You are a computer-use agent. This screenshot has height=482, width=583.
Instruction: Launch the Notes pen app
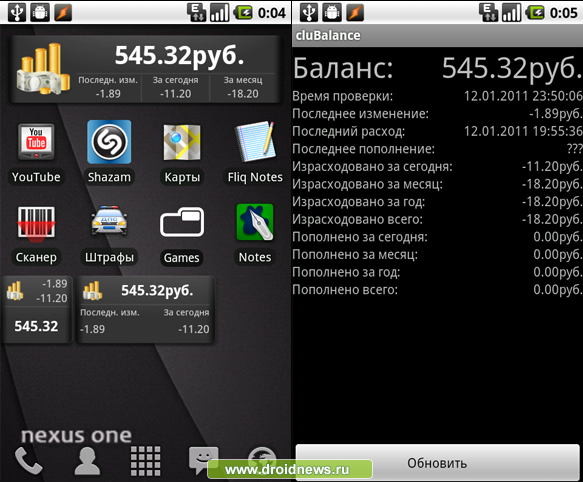(x=255, y=222)
